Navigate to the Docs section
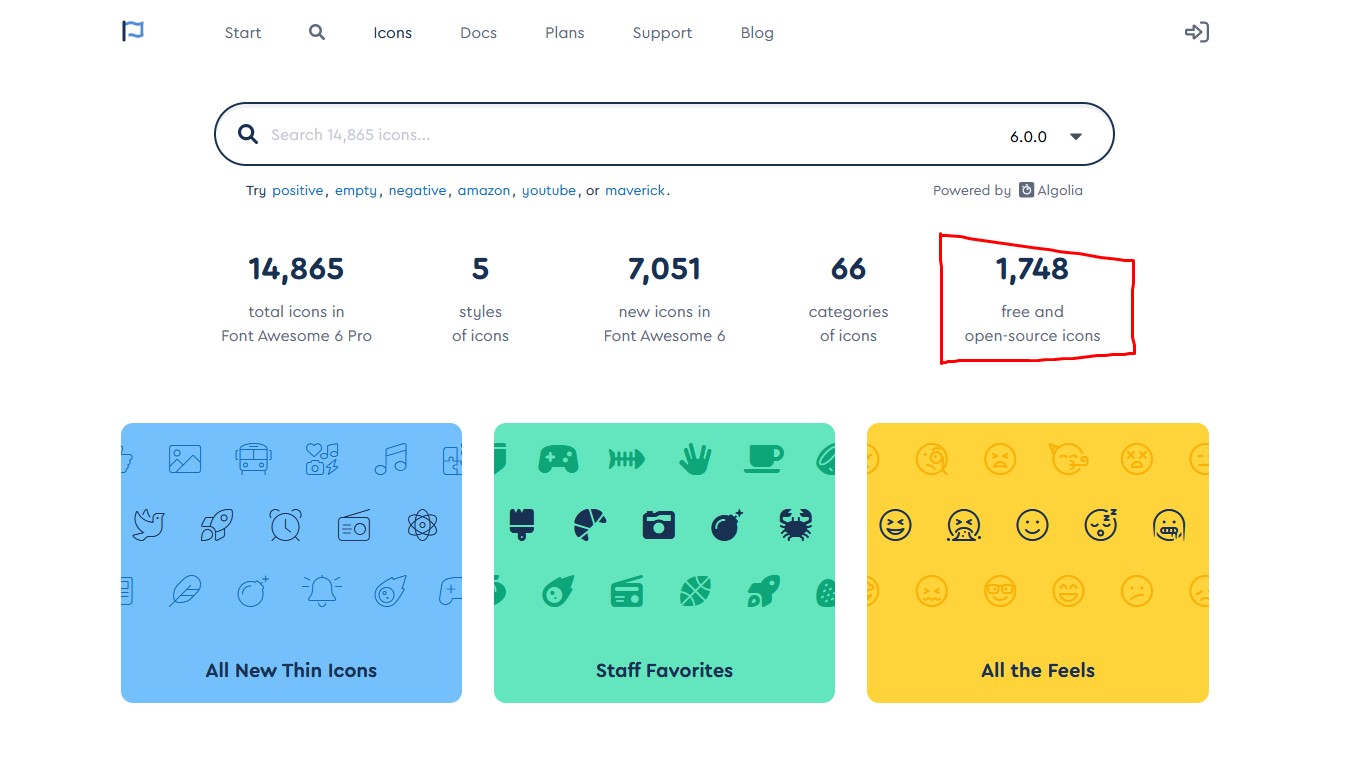1361x757 pixels. click(478, 32)
